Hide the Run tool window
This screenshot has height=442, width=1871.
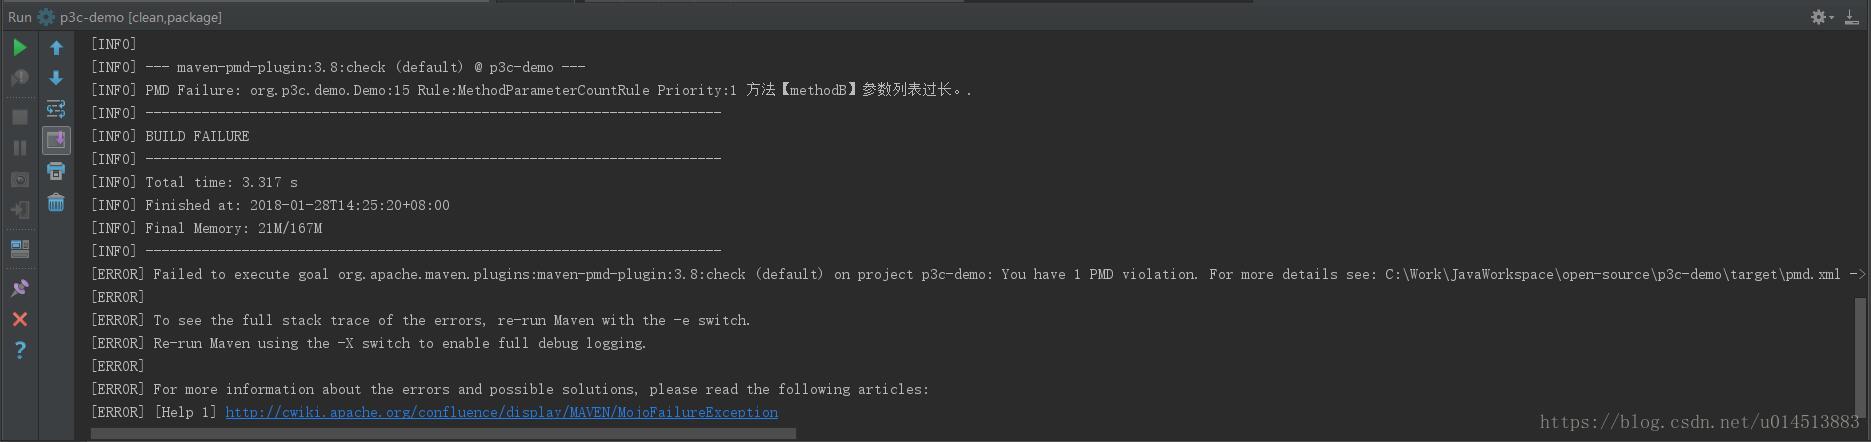point(1851,17)
